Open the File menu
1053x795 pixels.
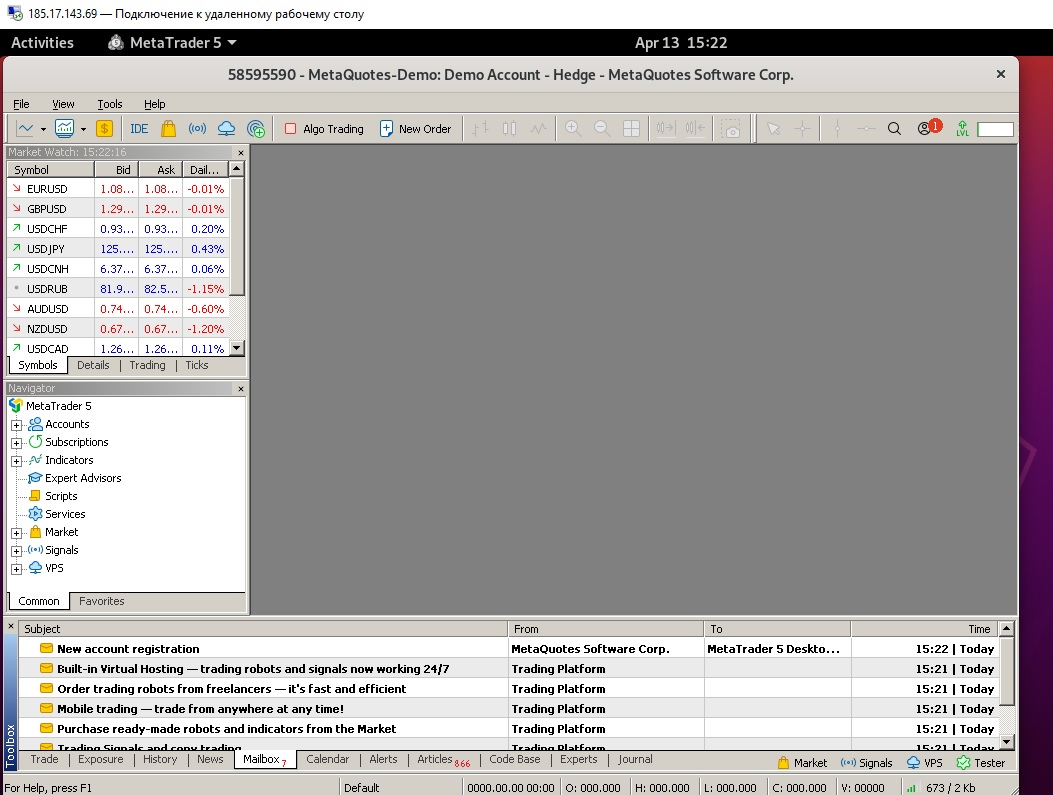click(21, 104)
